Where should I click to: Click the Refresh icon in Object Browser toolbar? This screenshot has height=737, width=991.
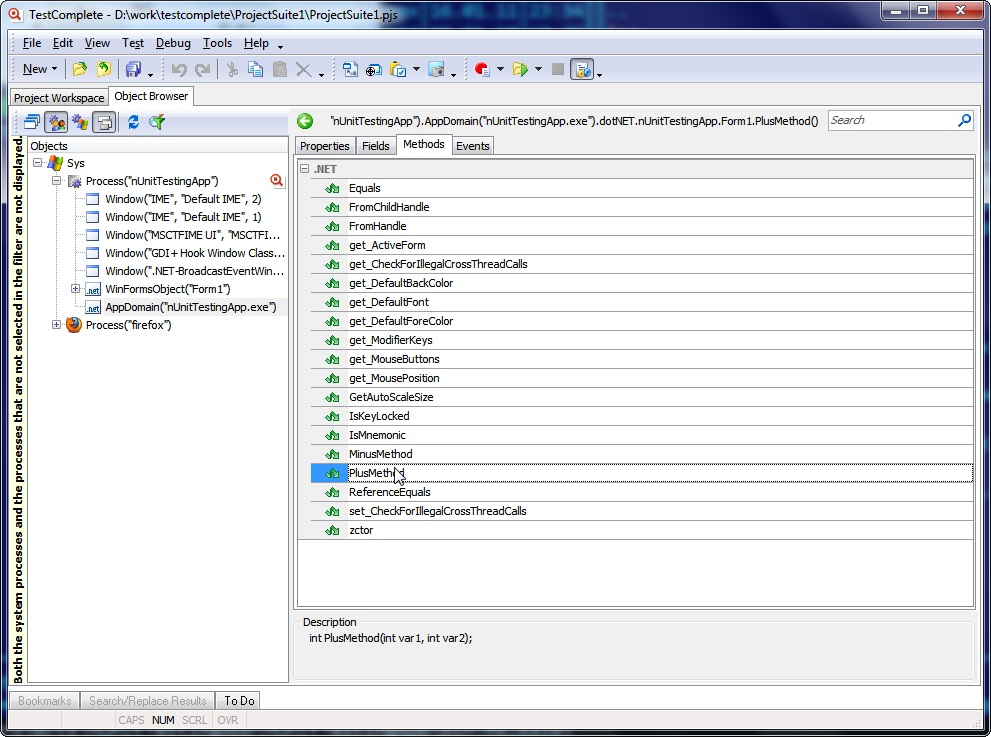pyautogui.click(x=133, y=122)
